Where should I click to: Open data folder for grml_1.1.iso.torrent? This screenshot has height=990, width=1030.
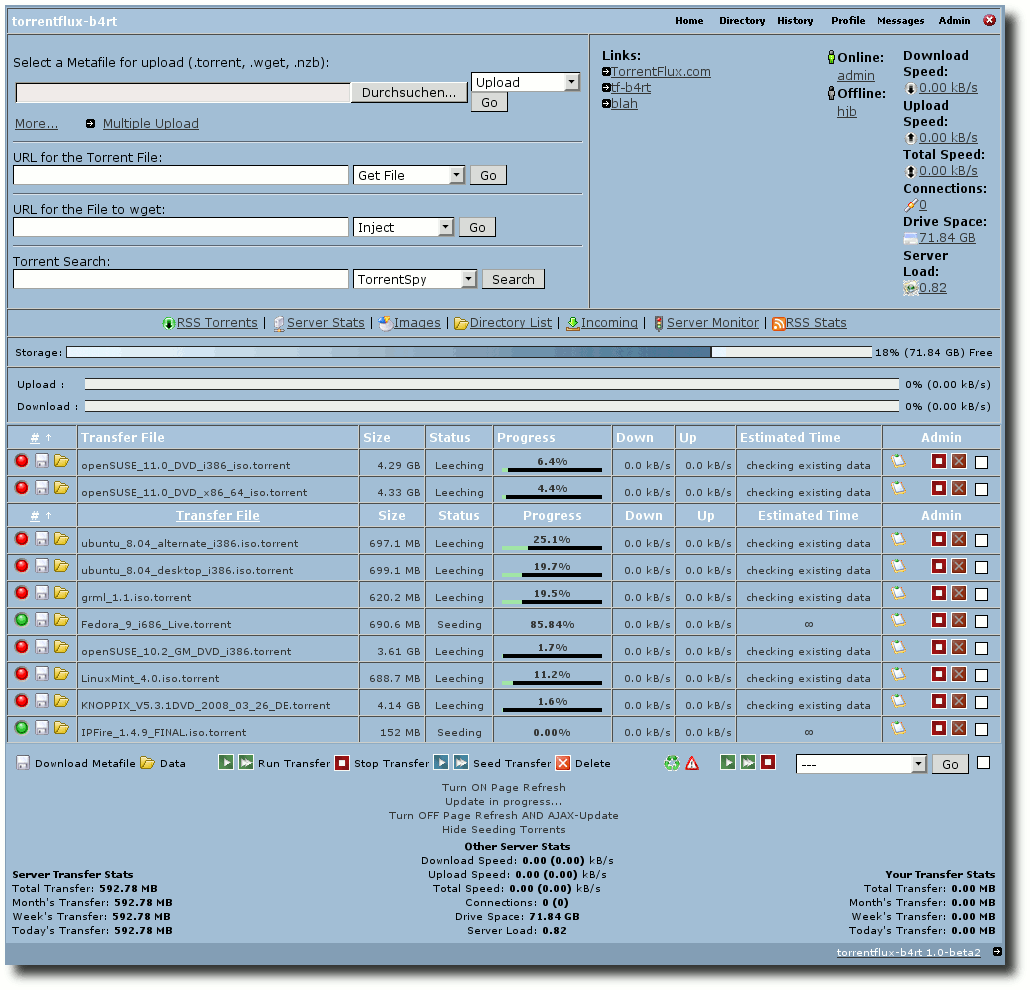[x=61, y=593]
